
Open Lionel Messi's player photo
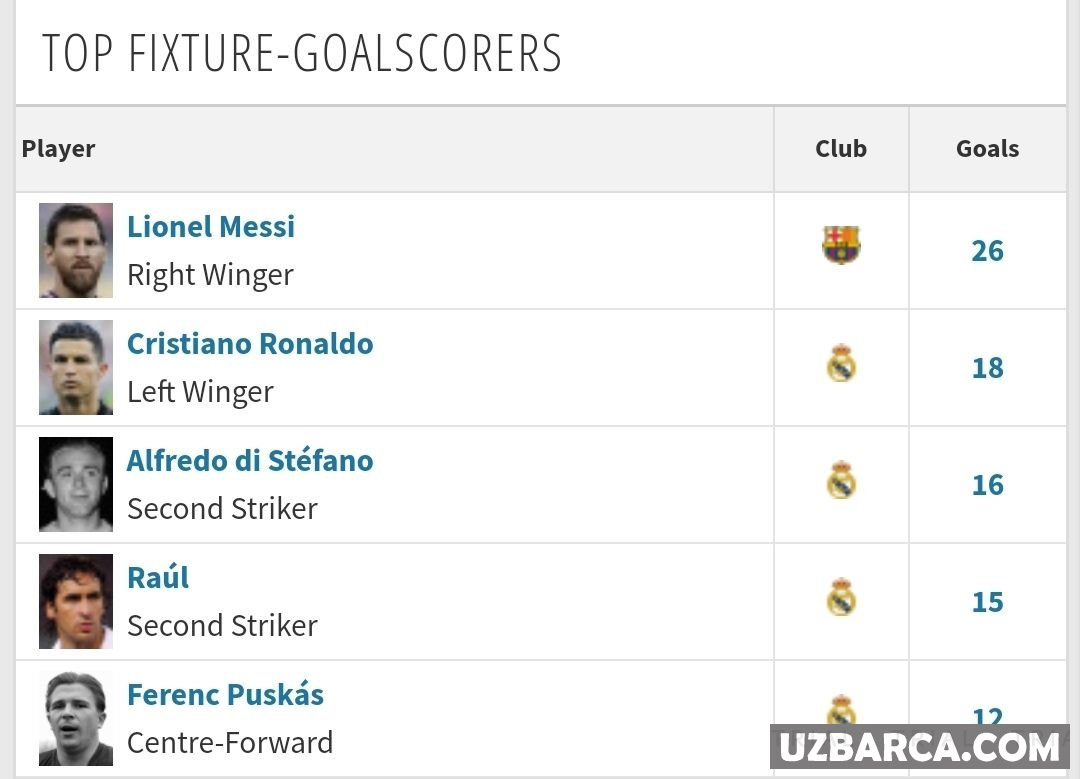(x=76, y=251)
